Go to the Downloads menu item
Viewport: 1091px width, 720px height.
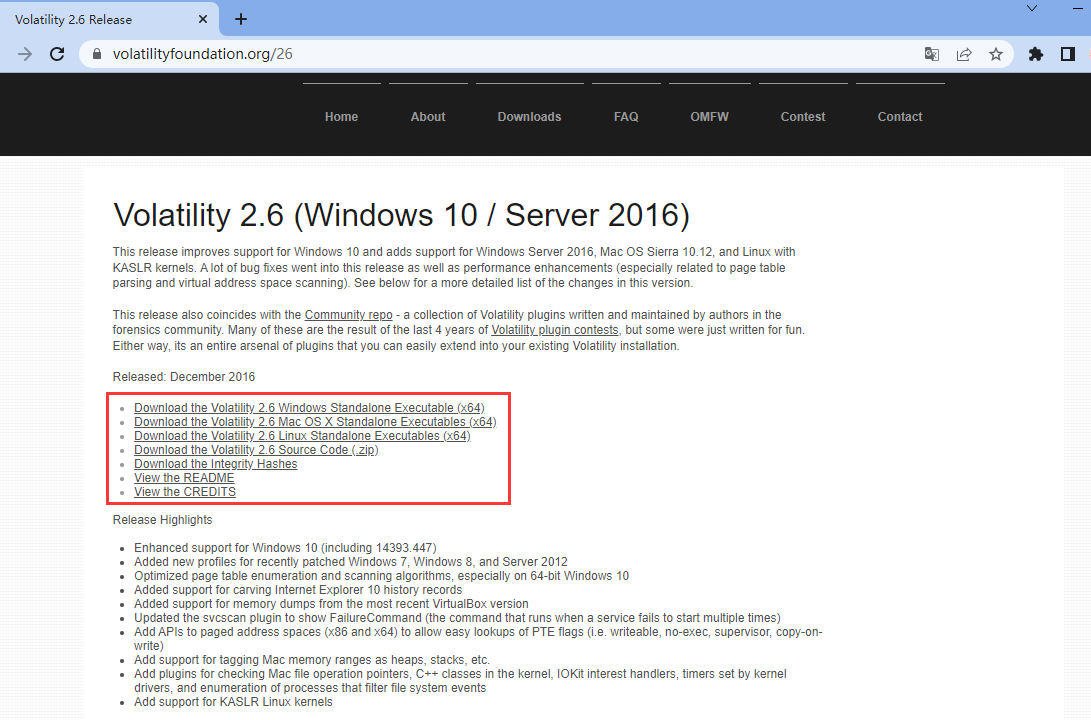point(529,117)
